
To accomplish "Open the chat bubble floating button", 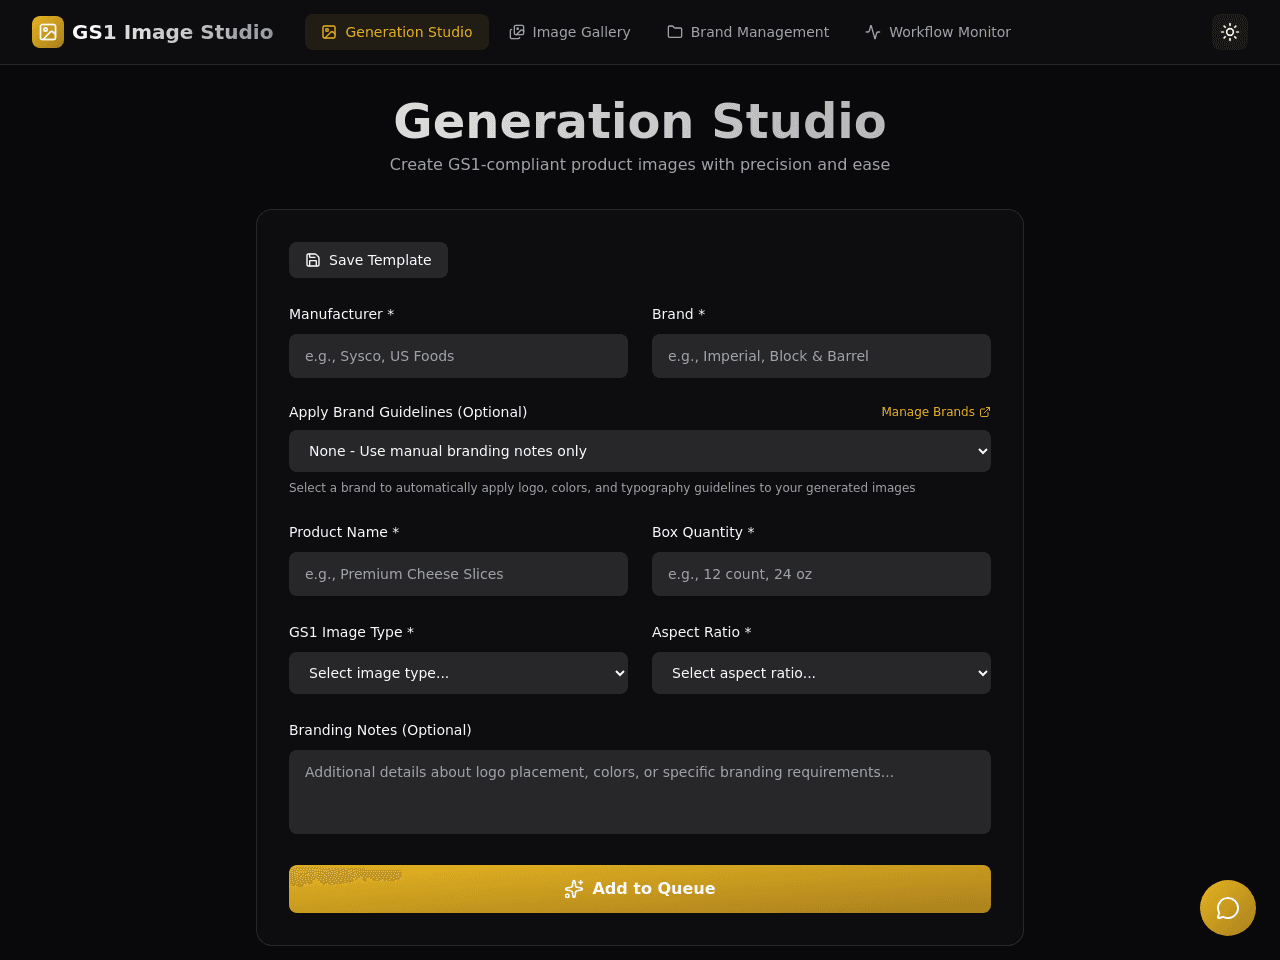I will point(1228,908).
